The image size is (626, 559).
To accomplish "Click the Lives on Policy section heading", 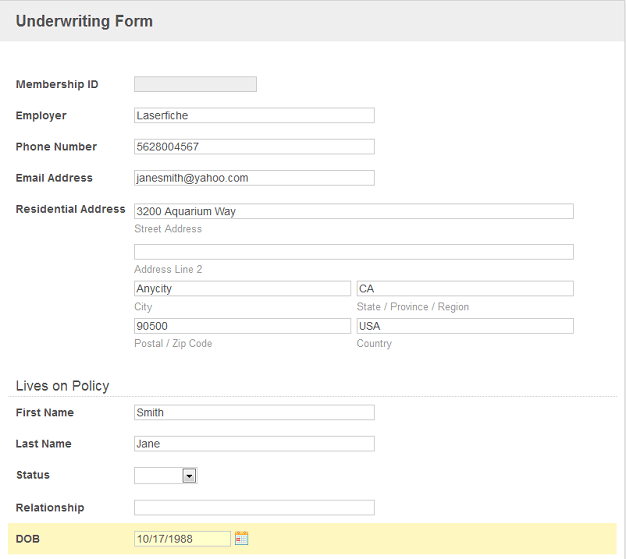I will pyautogui.click(x=62, y=386).
